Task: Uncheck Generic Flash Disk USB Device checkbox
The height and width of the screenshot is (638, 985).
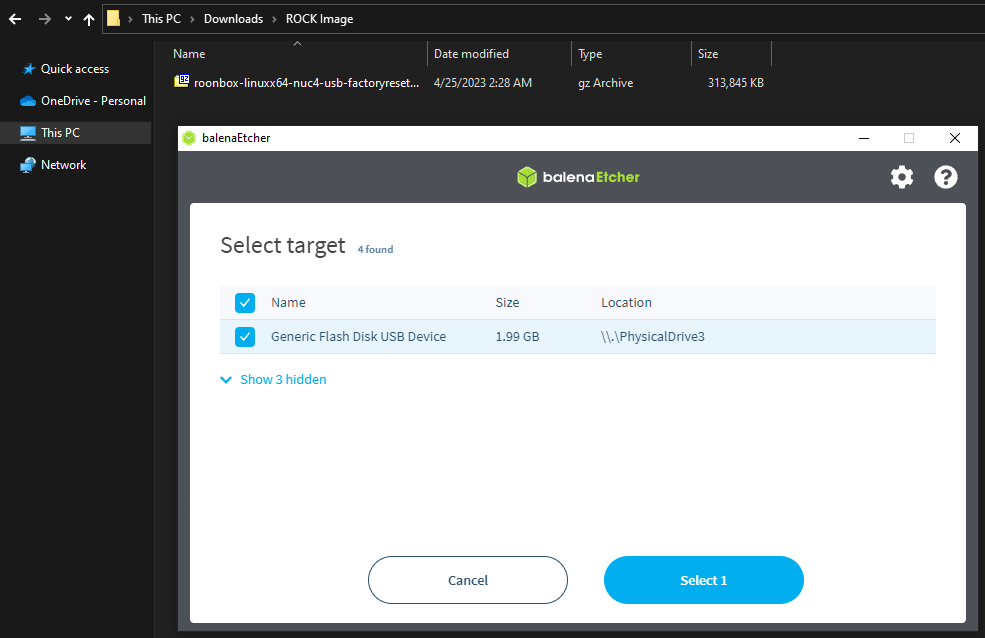Action: tap(245, 337)
